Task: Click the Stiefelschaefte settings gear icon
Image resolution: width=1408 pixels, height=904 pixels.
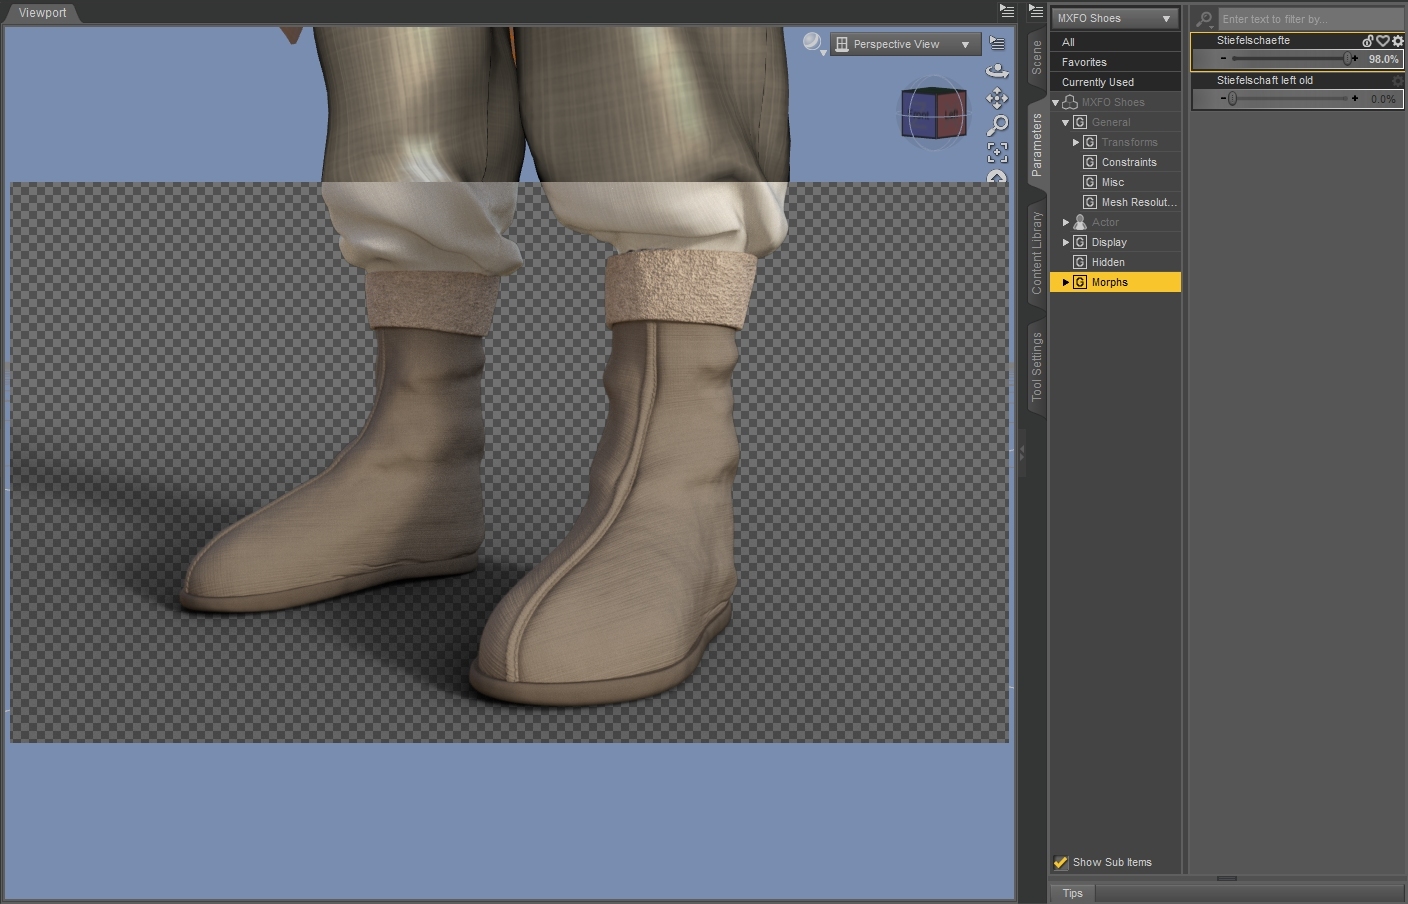Action: coord(1398,41)
